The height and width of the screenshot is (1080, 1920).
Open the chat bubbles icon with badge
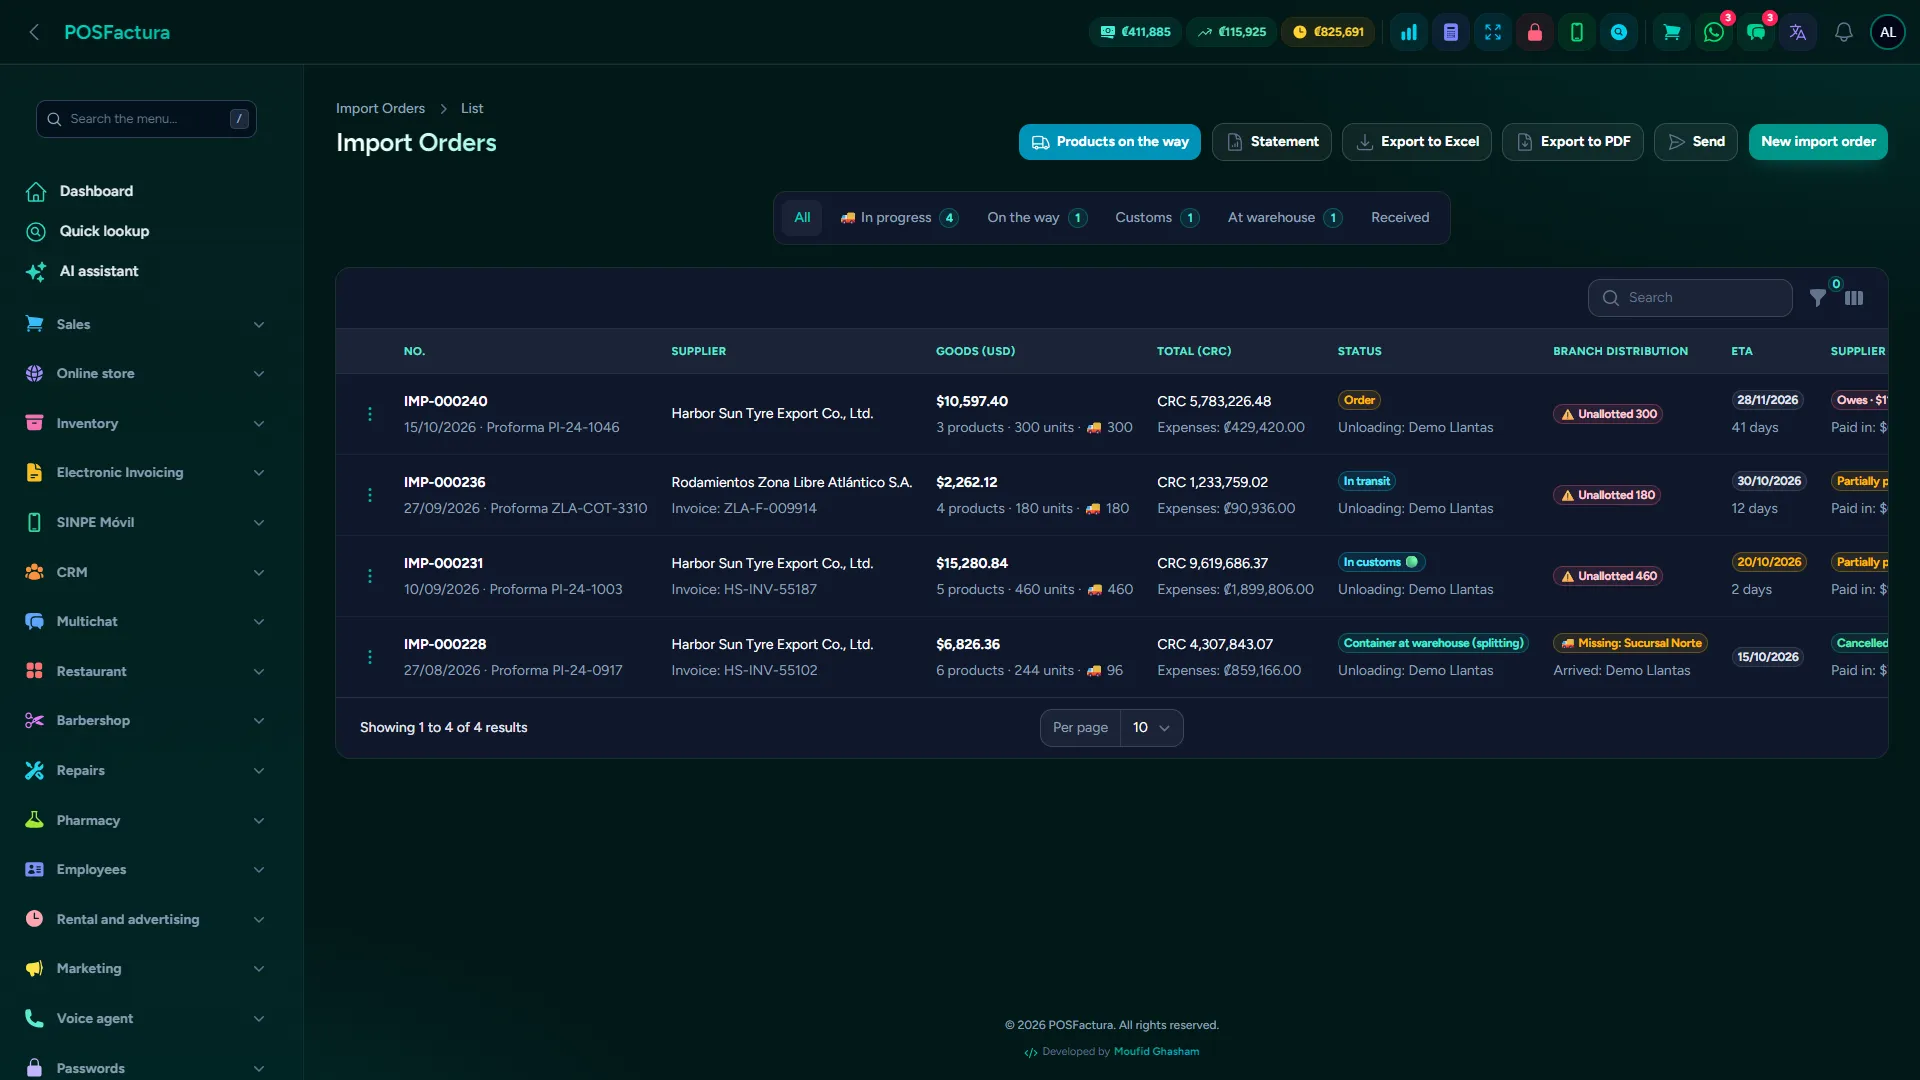point(1756,32)
